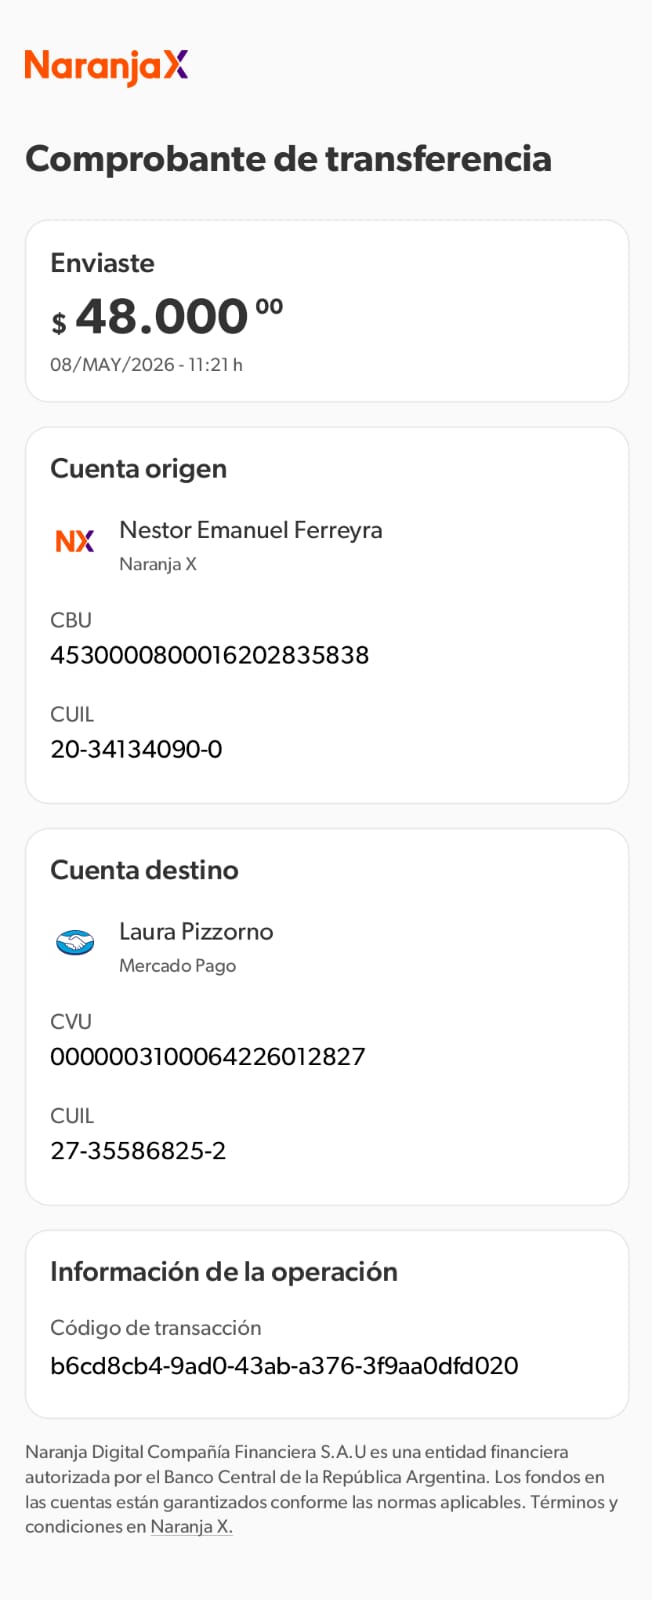
Task: Click the Cuenta origen section title
Action: coord(138,469)
